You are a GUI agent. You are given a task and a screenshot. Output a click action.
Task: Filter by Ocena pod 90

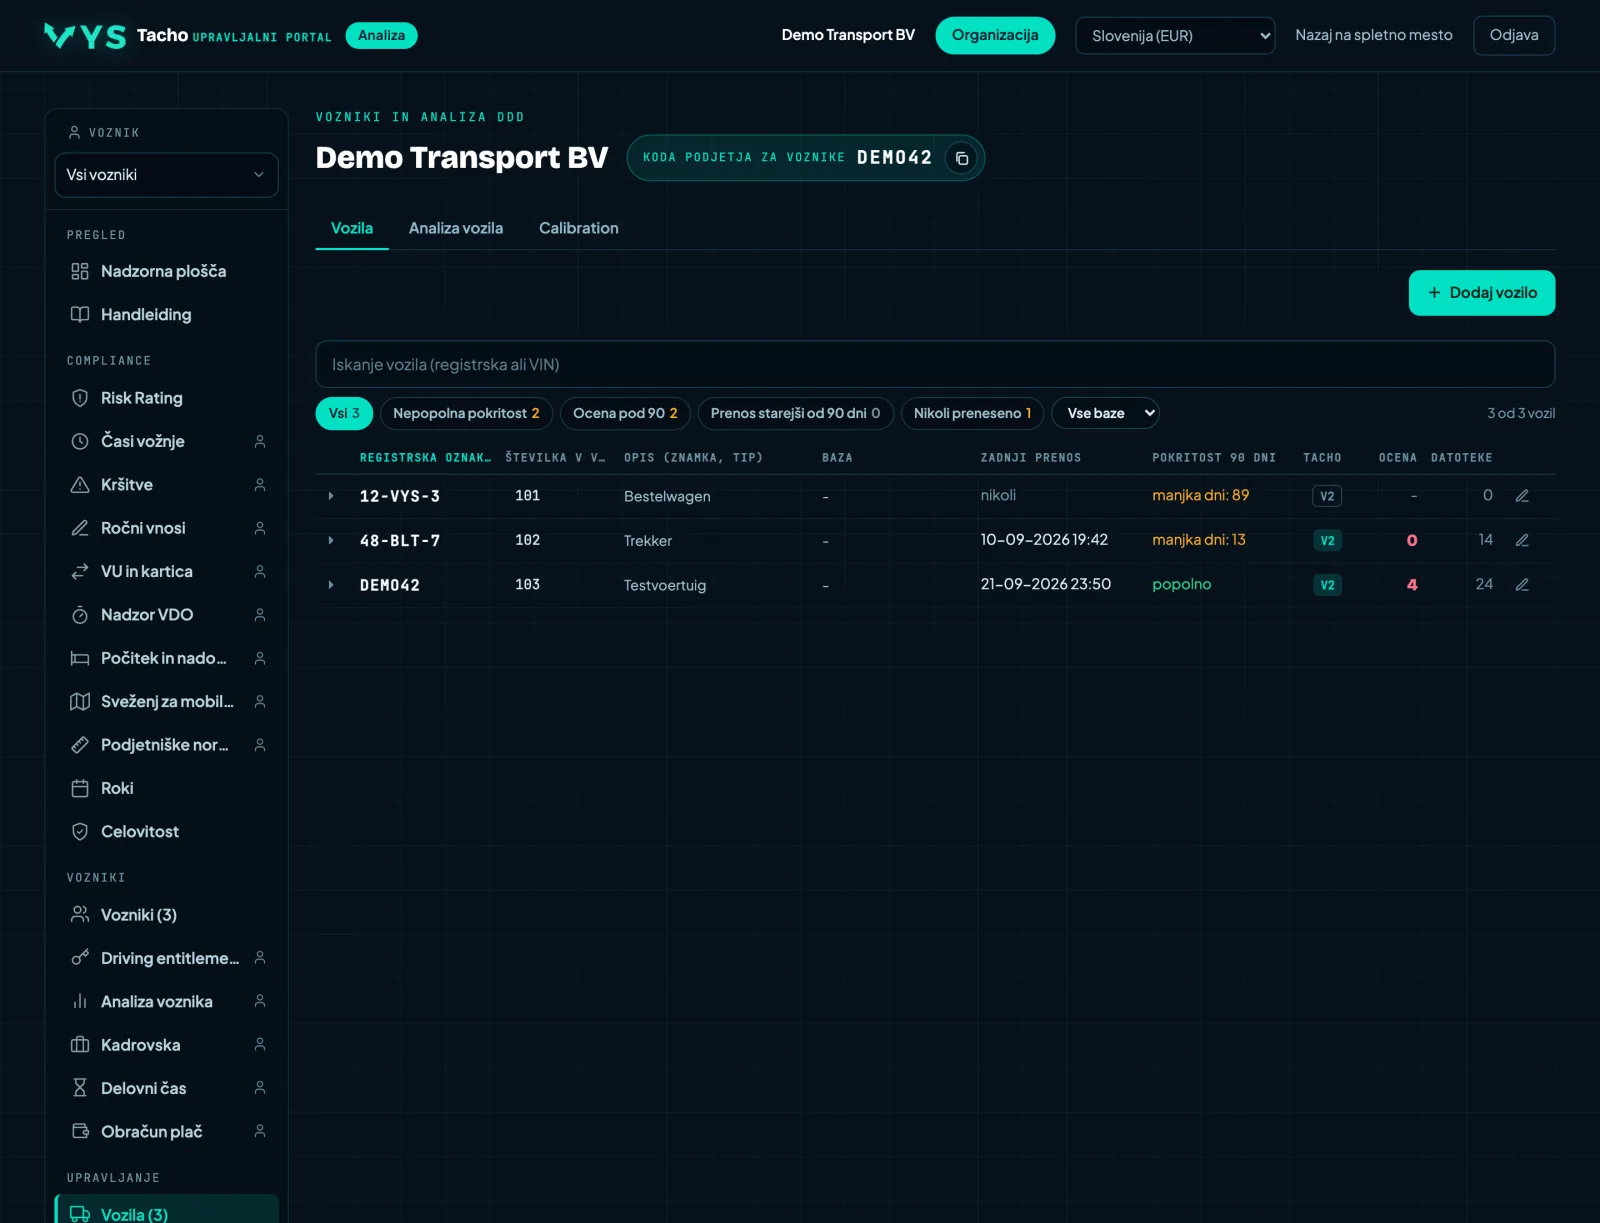(x=625, y=413)
